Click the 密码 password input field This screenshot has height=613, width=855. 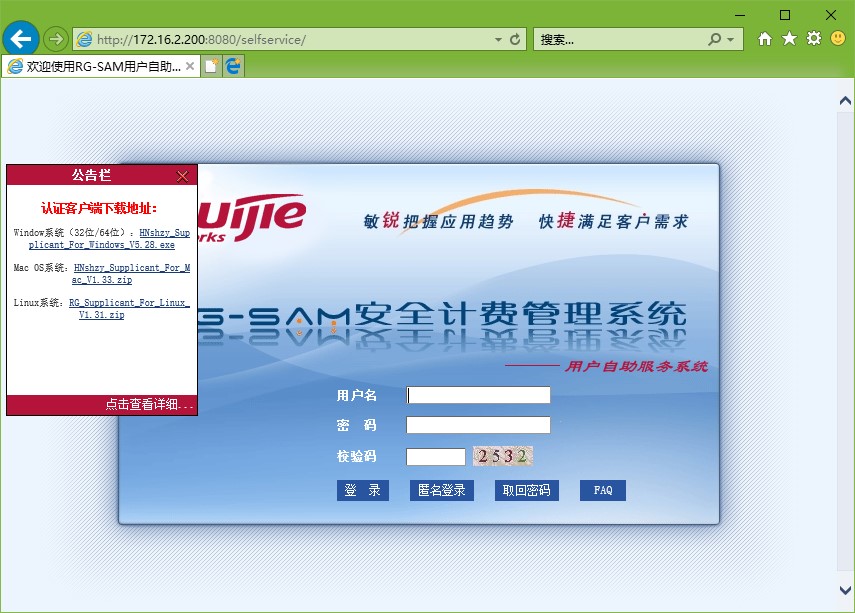coord(478,425)
